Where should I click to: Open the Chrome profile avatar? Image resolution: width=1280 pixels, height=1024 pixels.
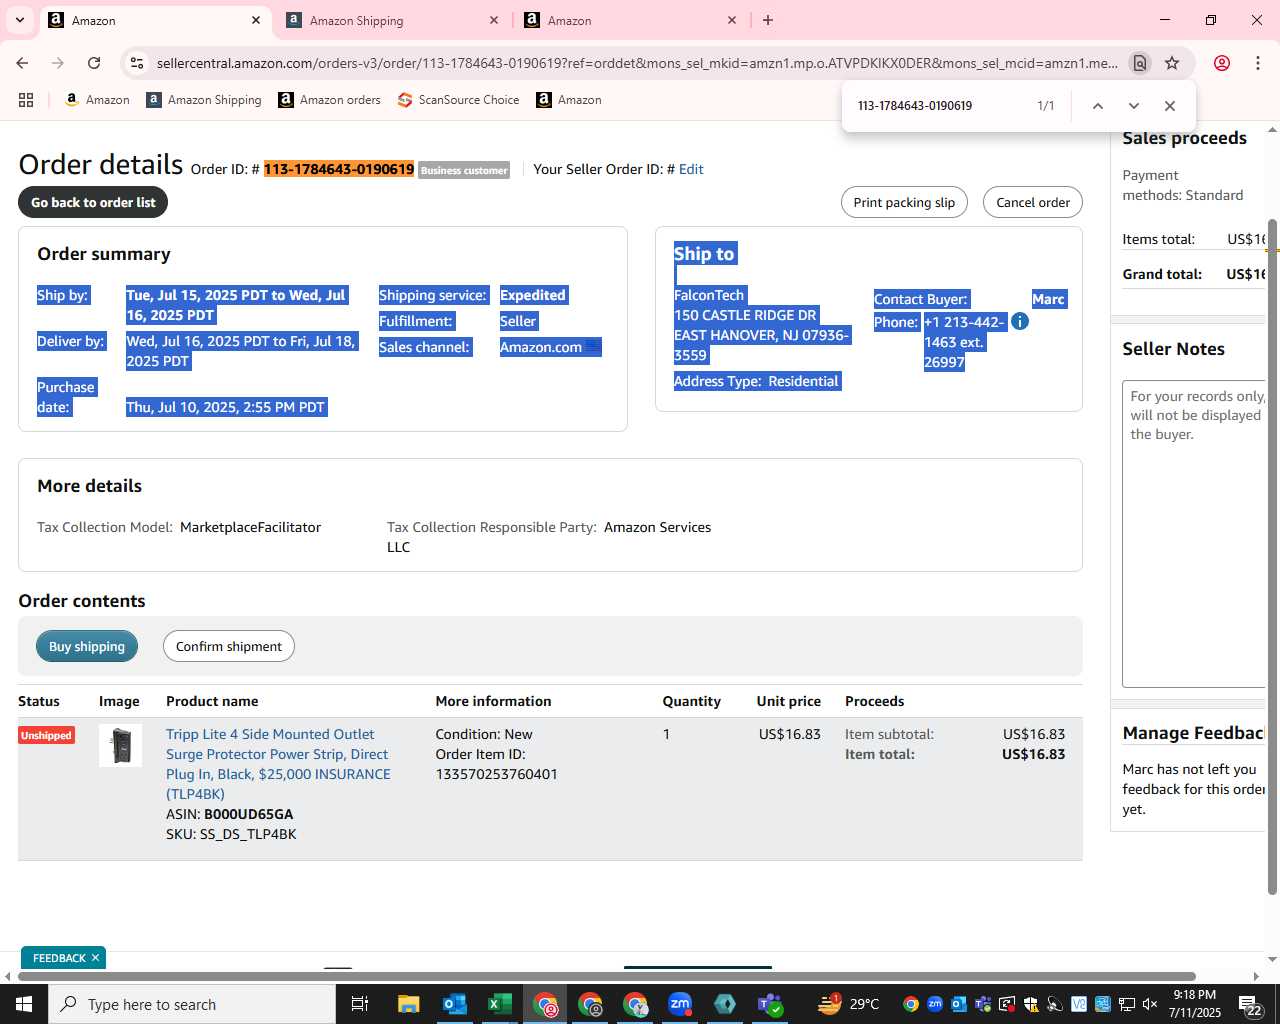[x=1221, y=63]
